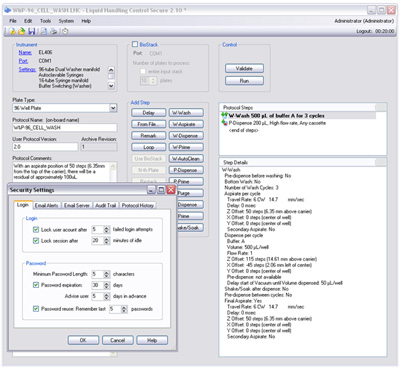Open the Tools menu
Screen dimensions: 400x370
(x=46, y=21)
